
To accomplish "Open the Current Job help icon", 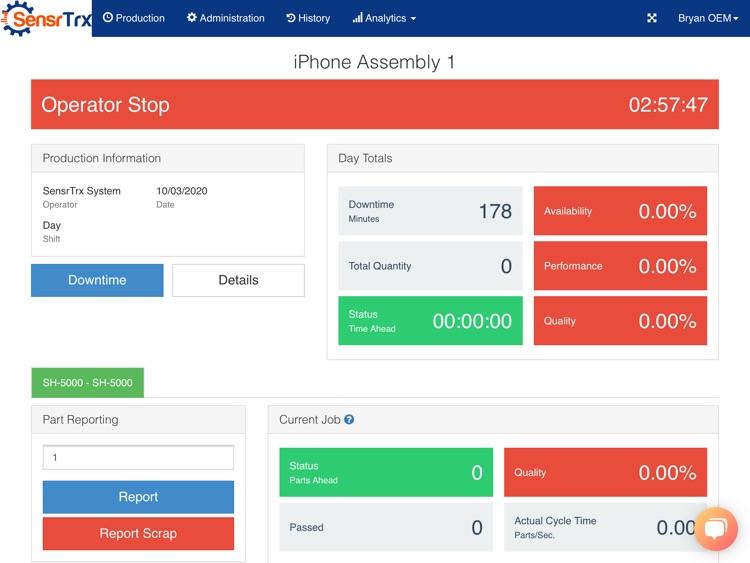I will coord(349,419).
